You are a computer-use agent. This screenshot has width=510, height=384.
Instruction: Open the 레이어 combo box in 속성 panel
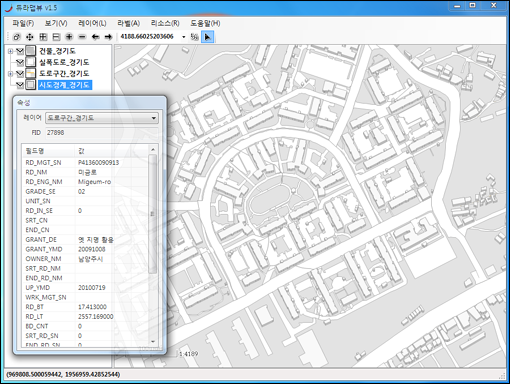pyautogui.click(x=102, y=118)
